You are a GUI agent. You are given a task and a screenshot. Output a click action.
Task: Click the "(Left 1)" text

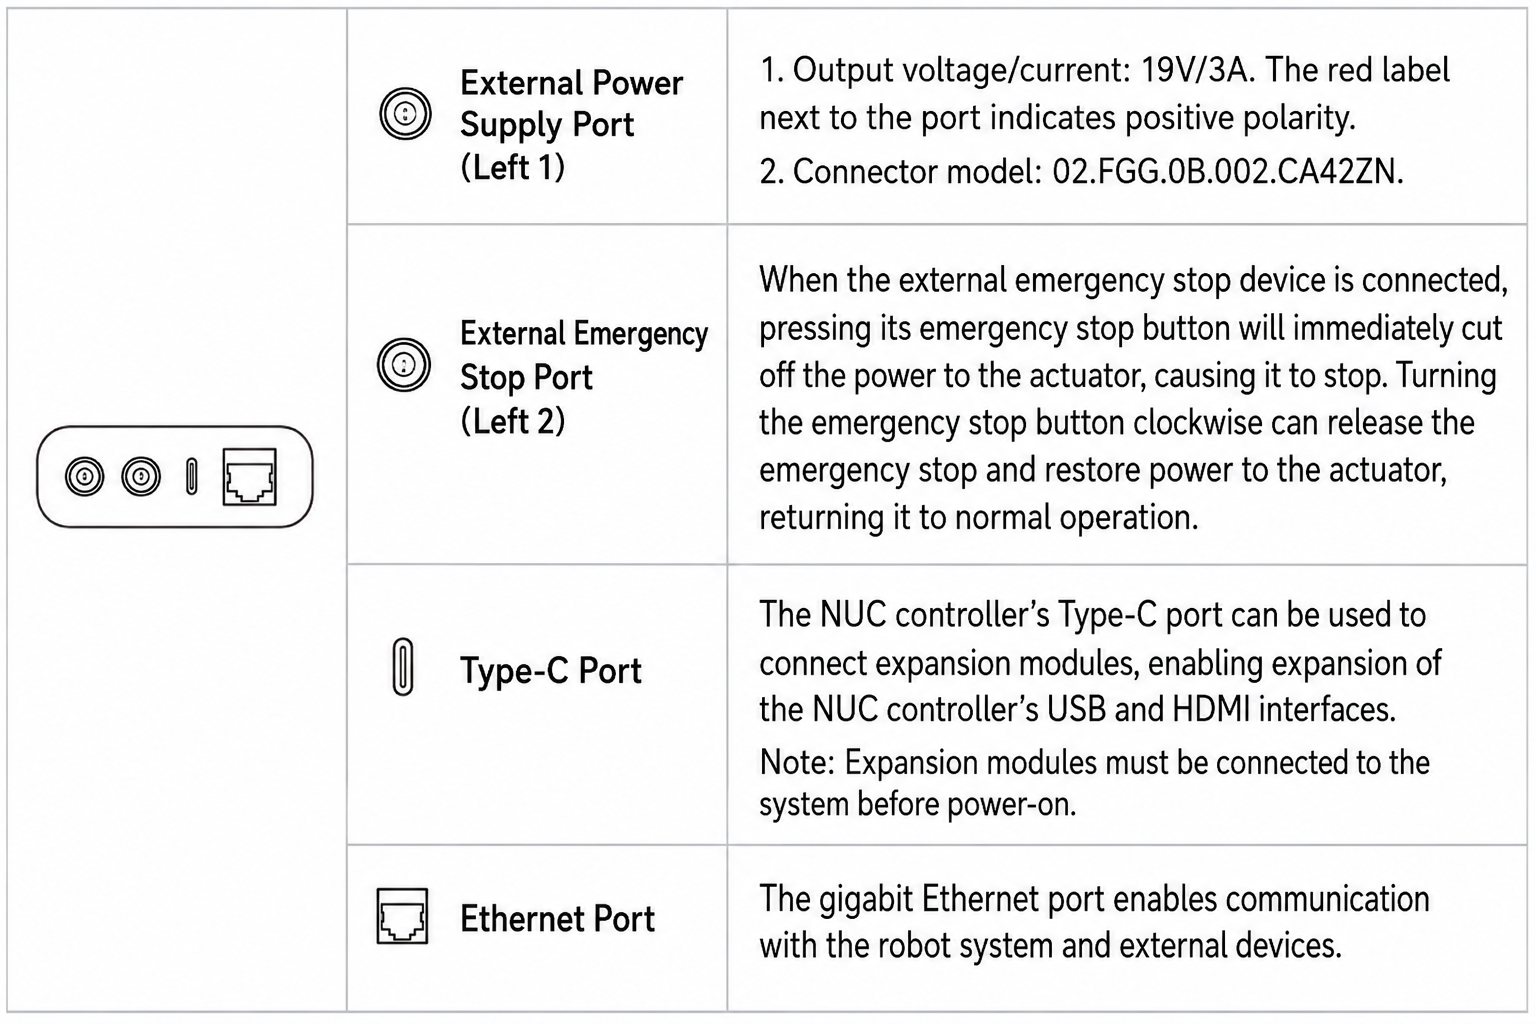tap(512, 166)
